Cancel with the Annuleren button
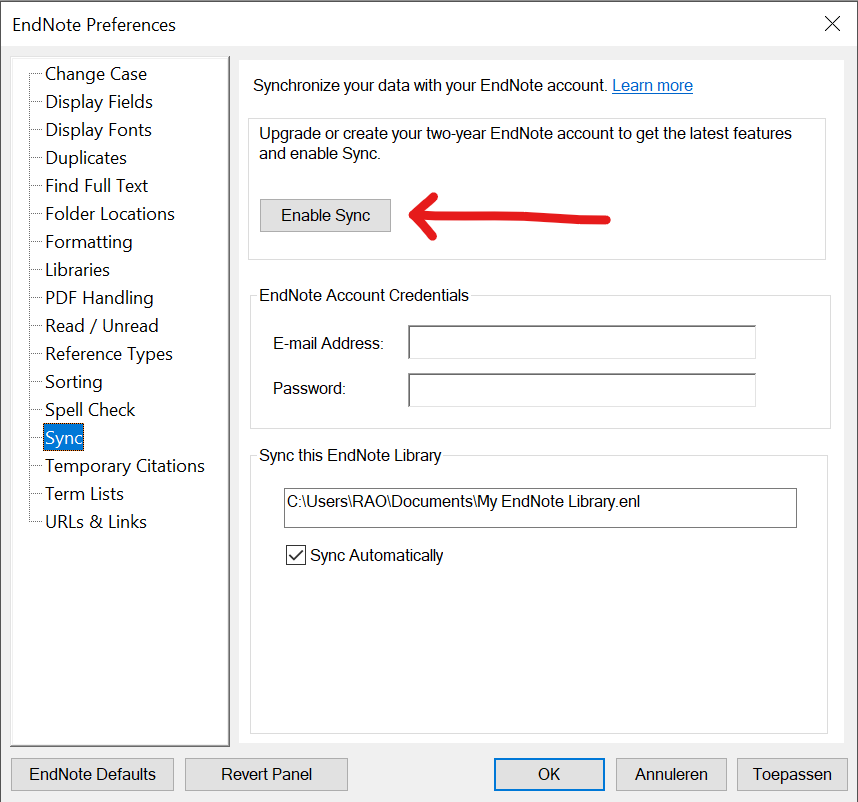Screen dimensions: 858x802 (671, 774)
